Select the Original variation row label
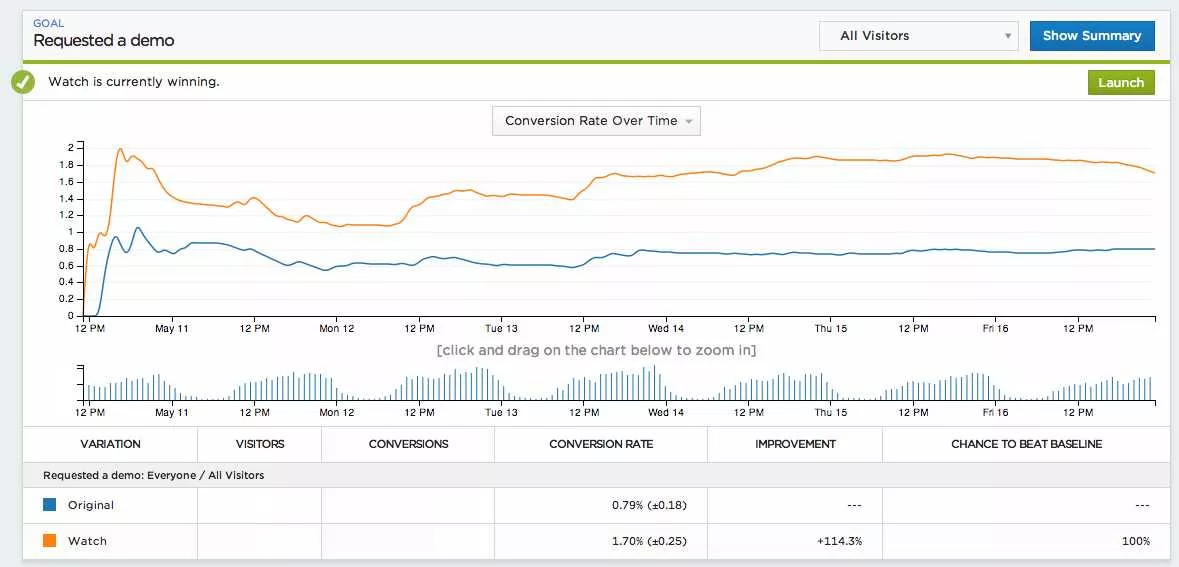This screenshot has height=567, width=1179. (91, 505)
